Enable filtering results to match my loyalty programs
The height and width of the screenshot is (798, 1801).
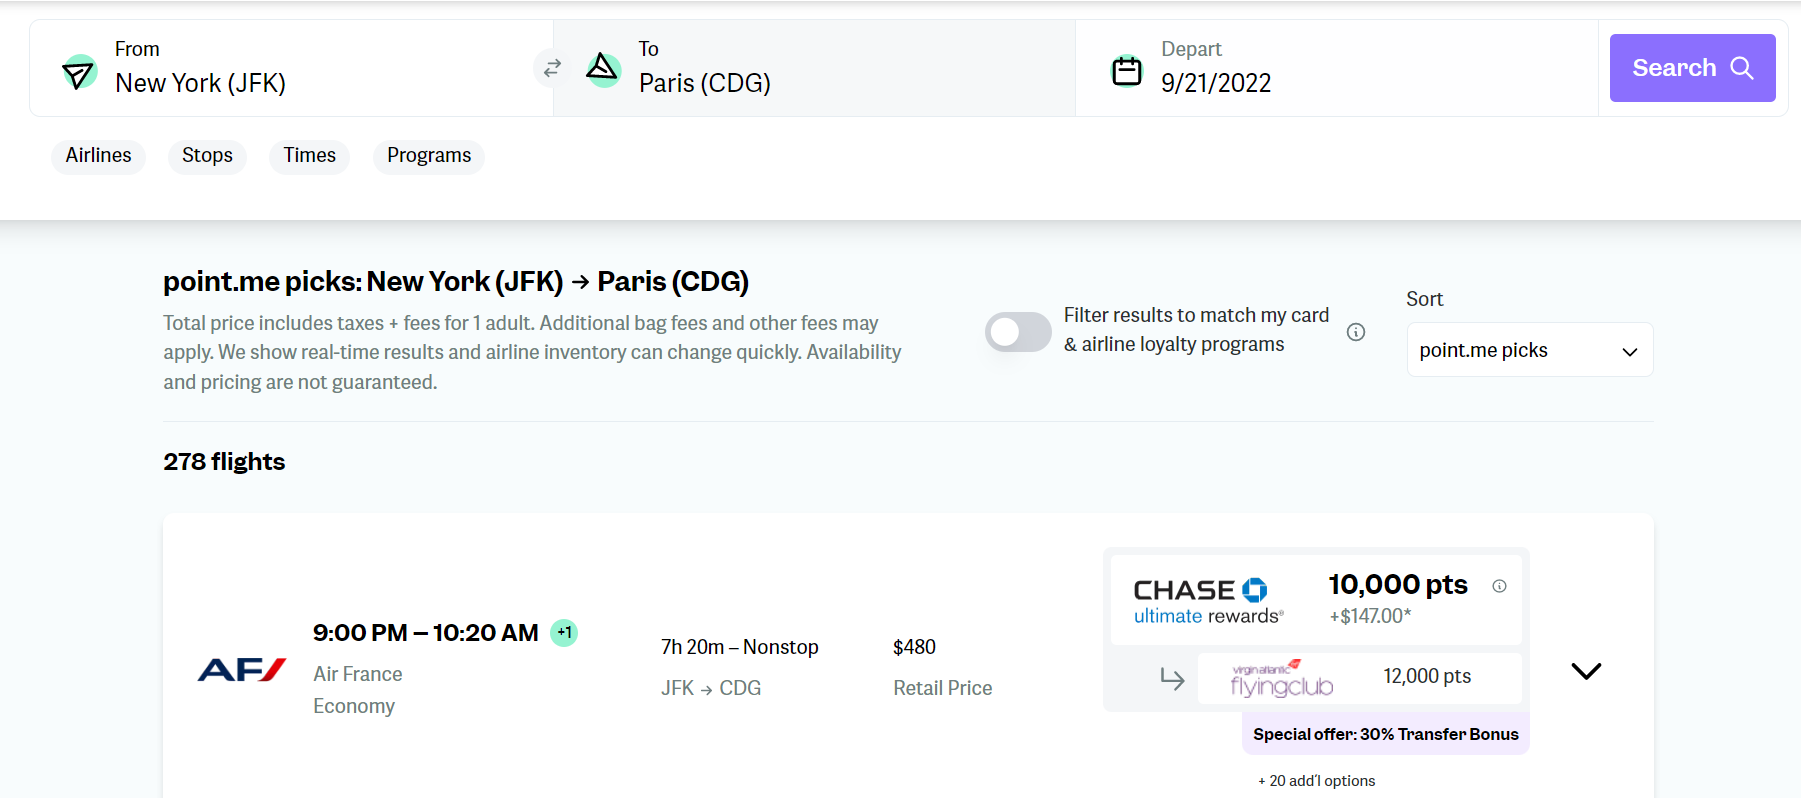click(1017, 331)
